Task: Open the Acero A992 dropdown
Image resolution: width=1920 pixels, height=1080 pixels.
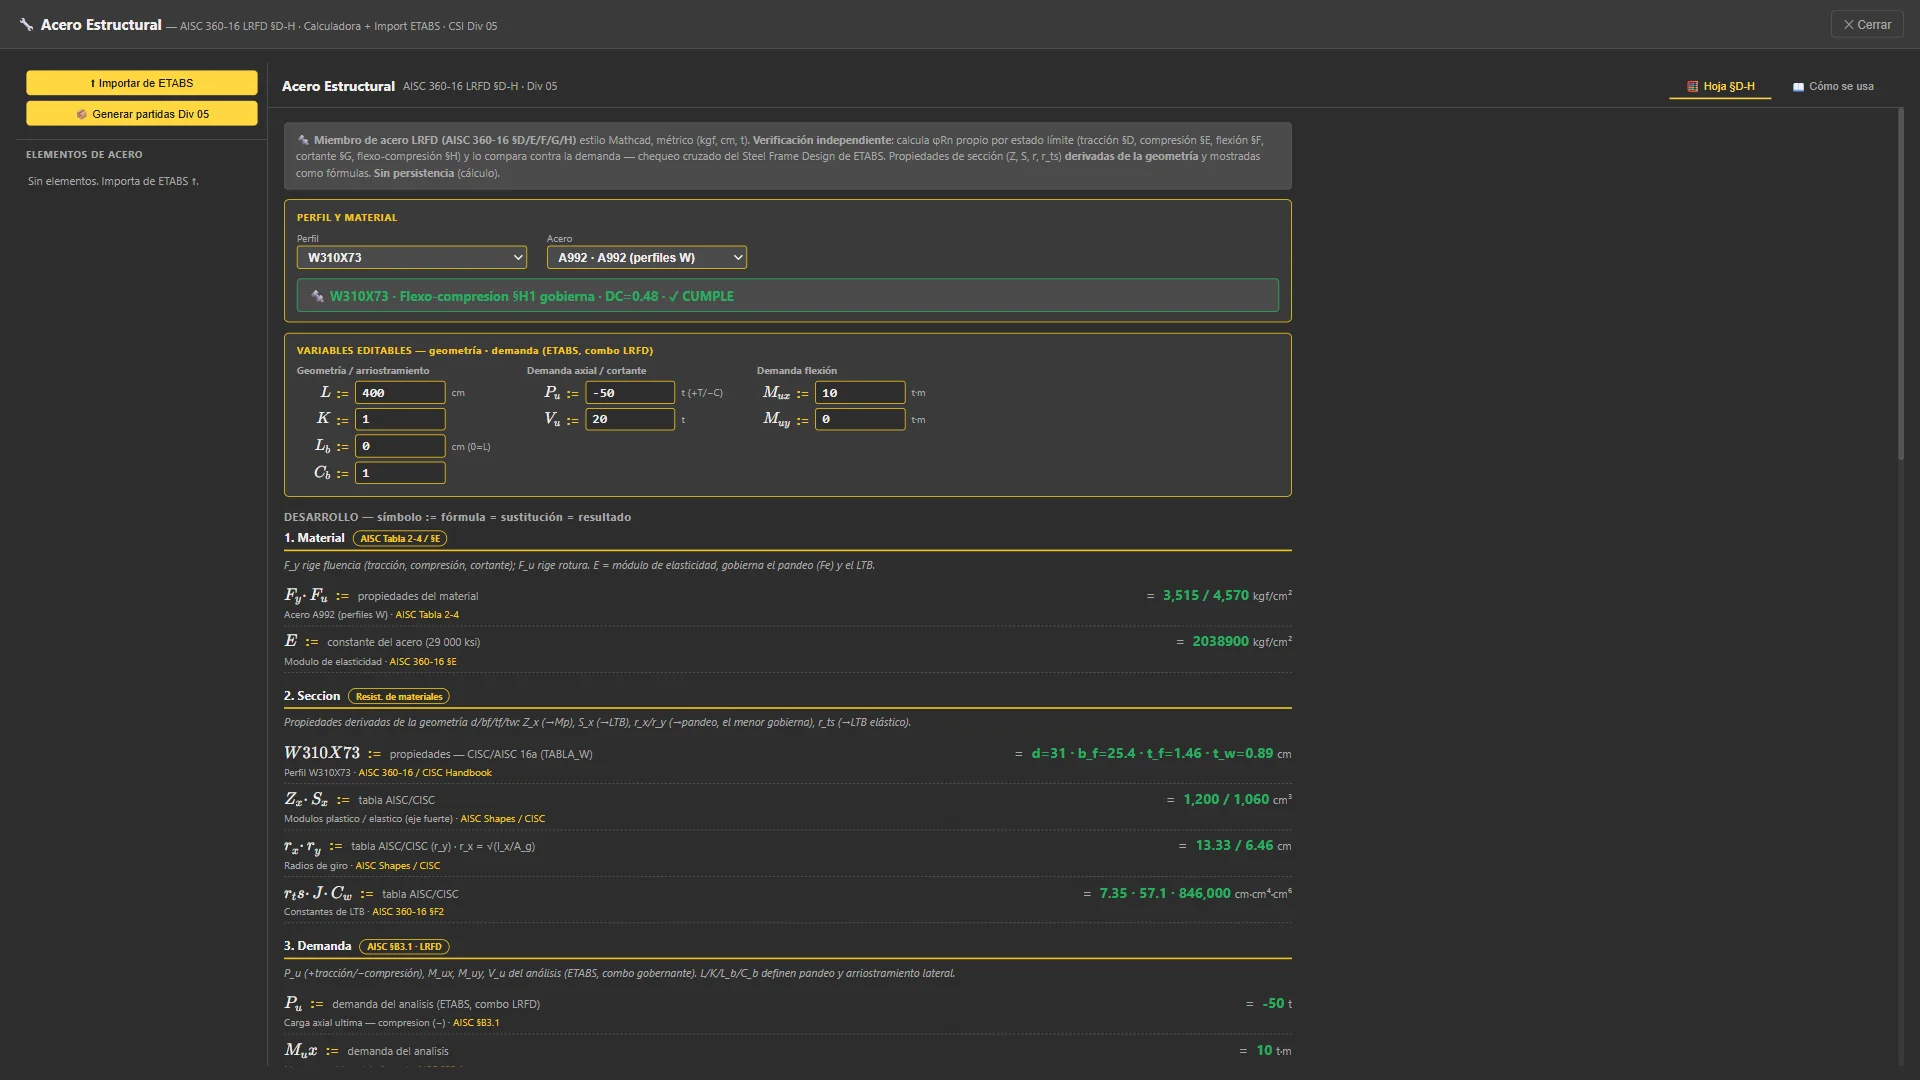Action: coord(647,258)
